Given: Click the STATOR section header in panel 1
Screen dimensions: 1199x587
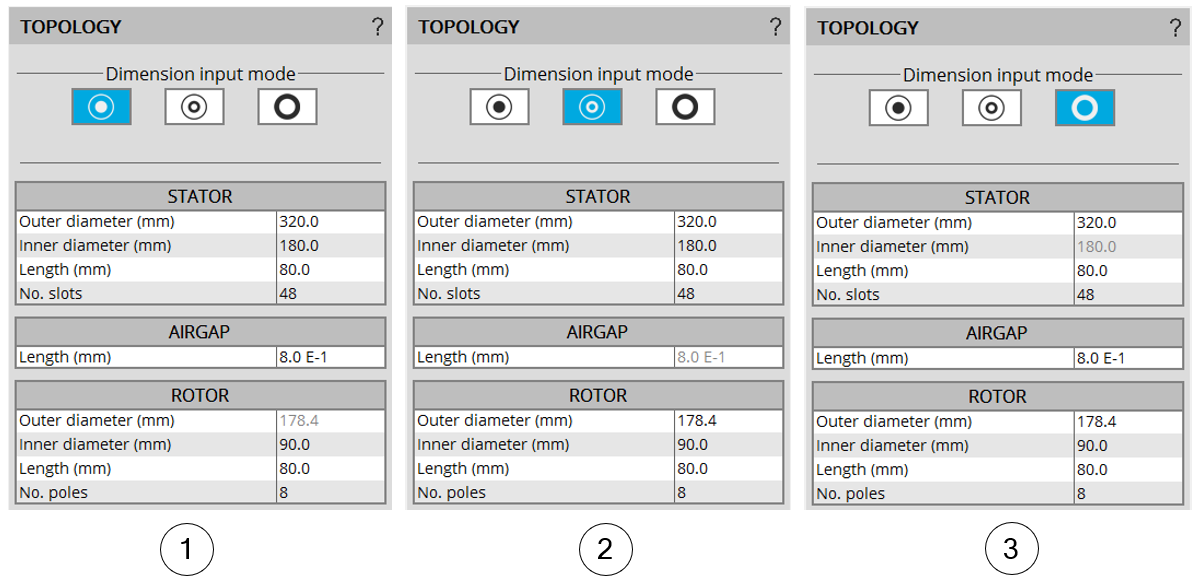Looking at the screenshot, I should [x=200, y=196].
